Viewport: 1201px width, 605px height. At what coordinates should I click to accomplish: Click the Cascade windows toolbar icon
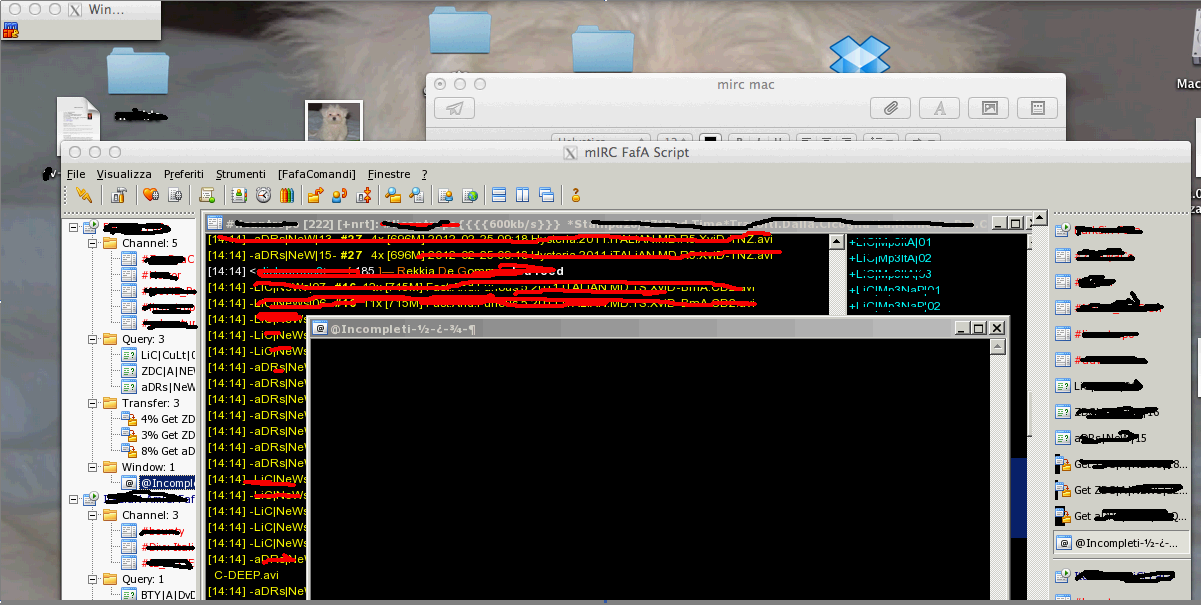pyautogui.click(x=546, y=195)
